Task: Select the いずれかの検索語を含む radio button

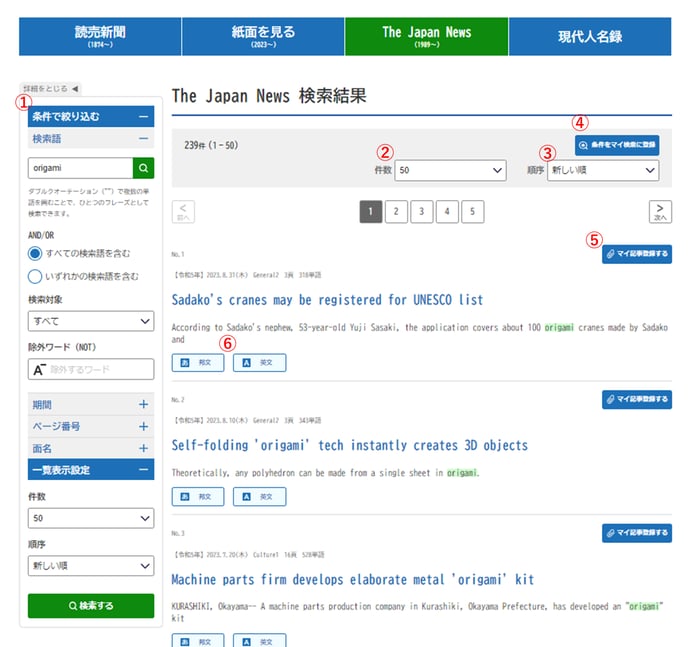Action: point(36,276)
